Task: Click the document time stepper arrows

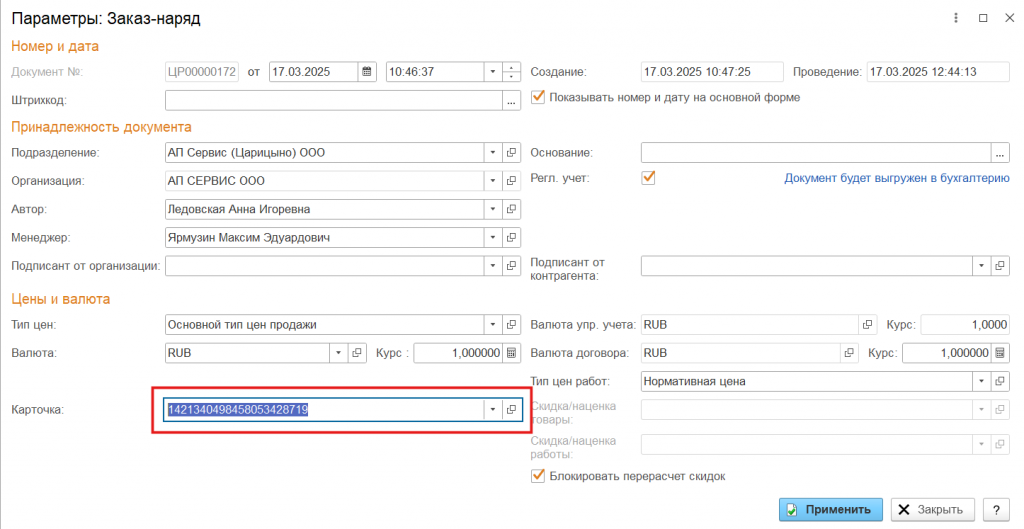Action: [x=512, y=72]
